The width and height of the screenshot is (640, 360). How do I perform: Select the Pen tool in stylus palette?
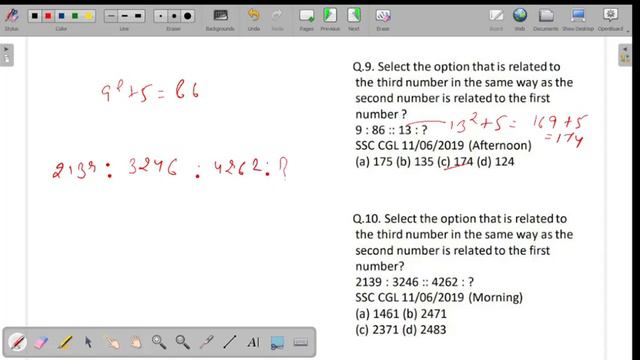click(x=18, y=342)
